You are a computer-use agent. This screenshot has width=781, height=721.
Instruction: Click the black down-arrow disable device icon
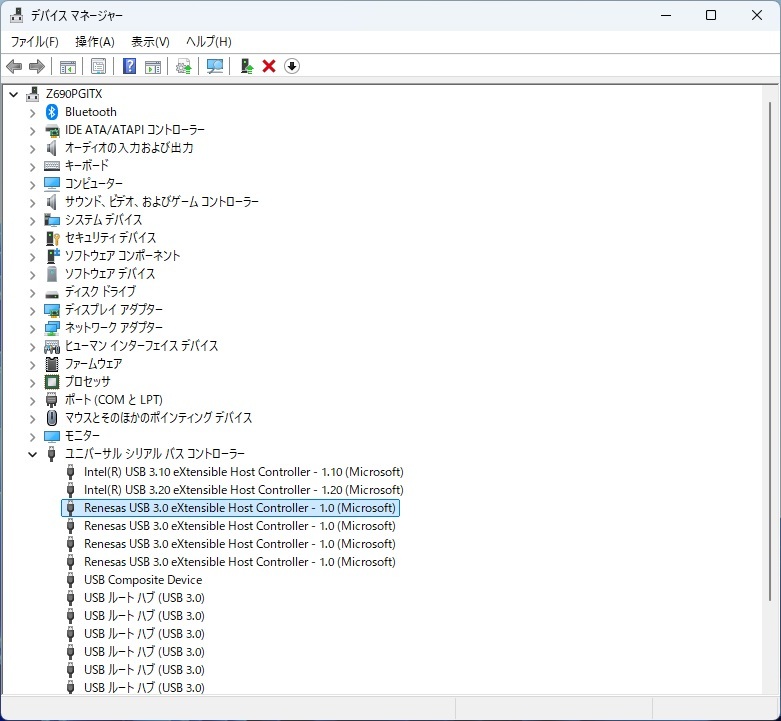292,66
